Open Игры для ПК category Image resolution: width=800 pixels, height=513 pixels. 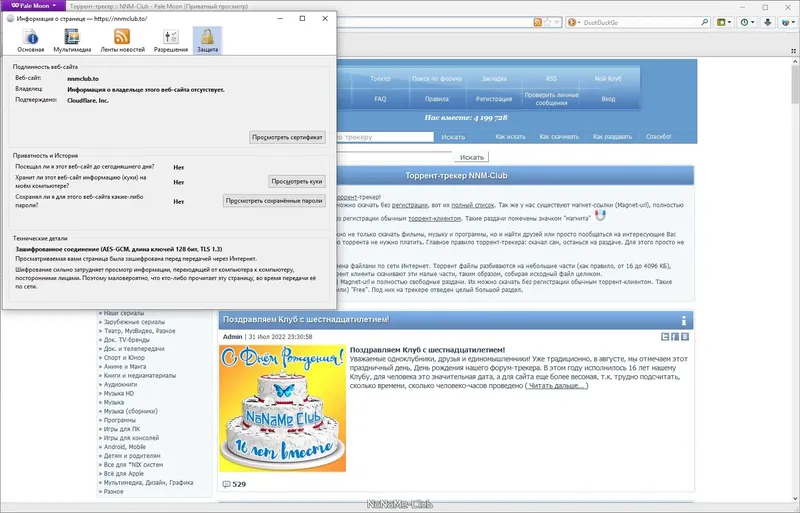(x=122, y=429)
